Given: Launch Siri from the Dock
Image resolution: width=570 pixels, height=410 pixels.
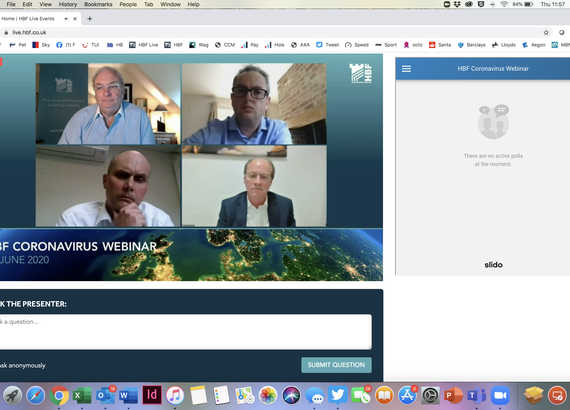Looking at the screenshot, I should 291,395.
